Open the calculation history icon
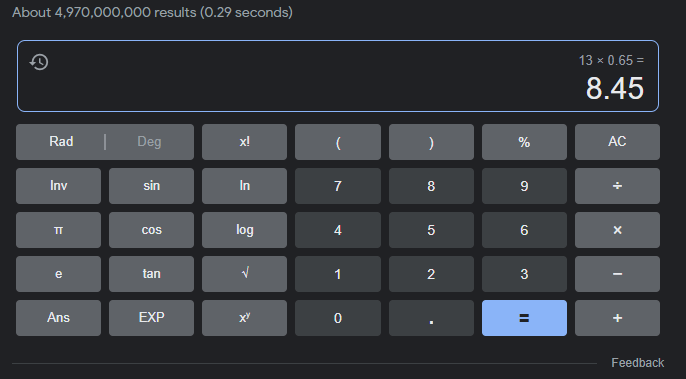This screenshot has height=379, width=686. coord(39,62)
